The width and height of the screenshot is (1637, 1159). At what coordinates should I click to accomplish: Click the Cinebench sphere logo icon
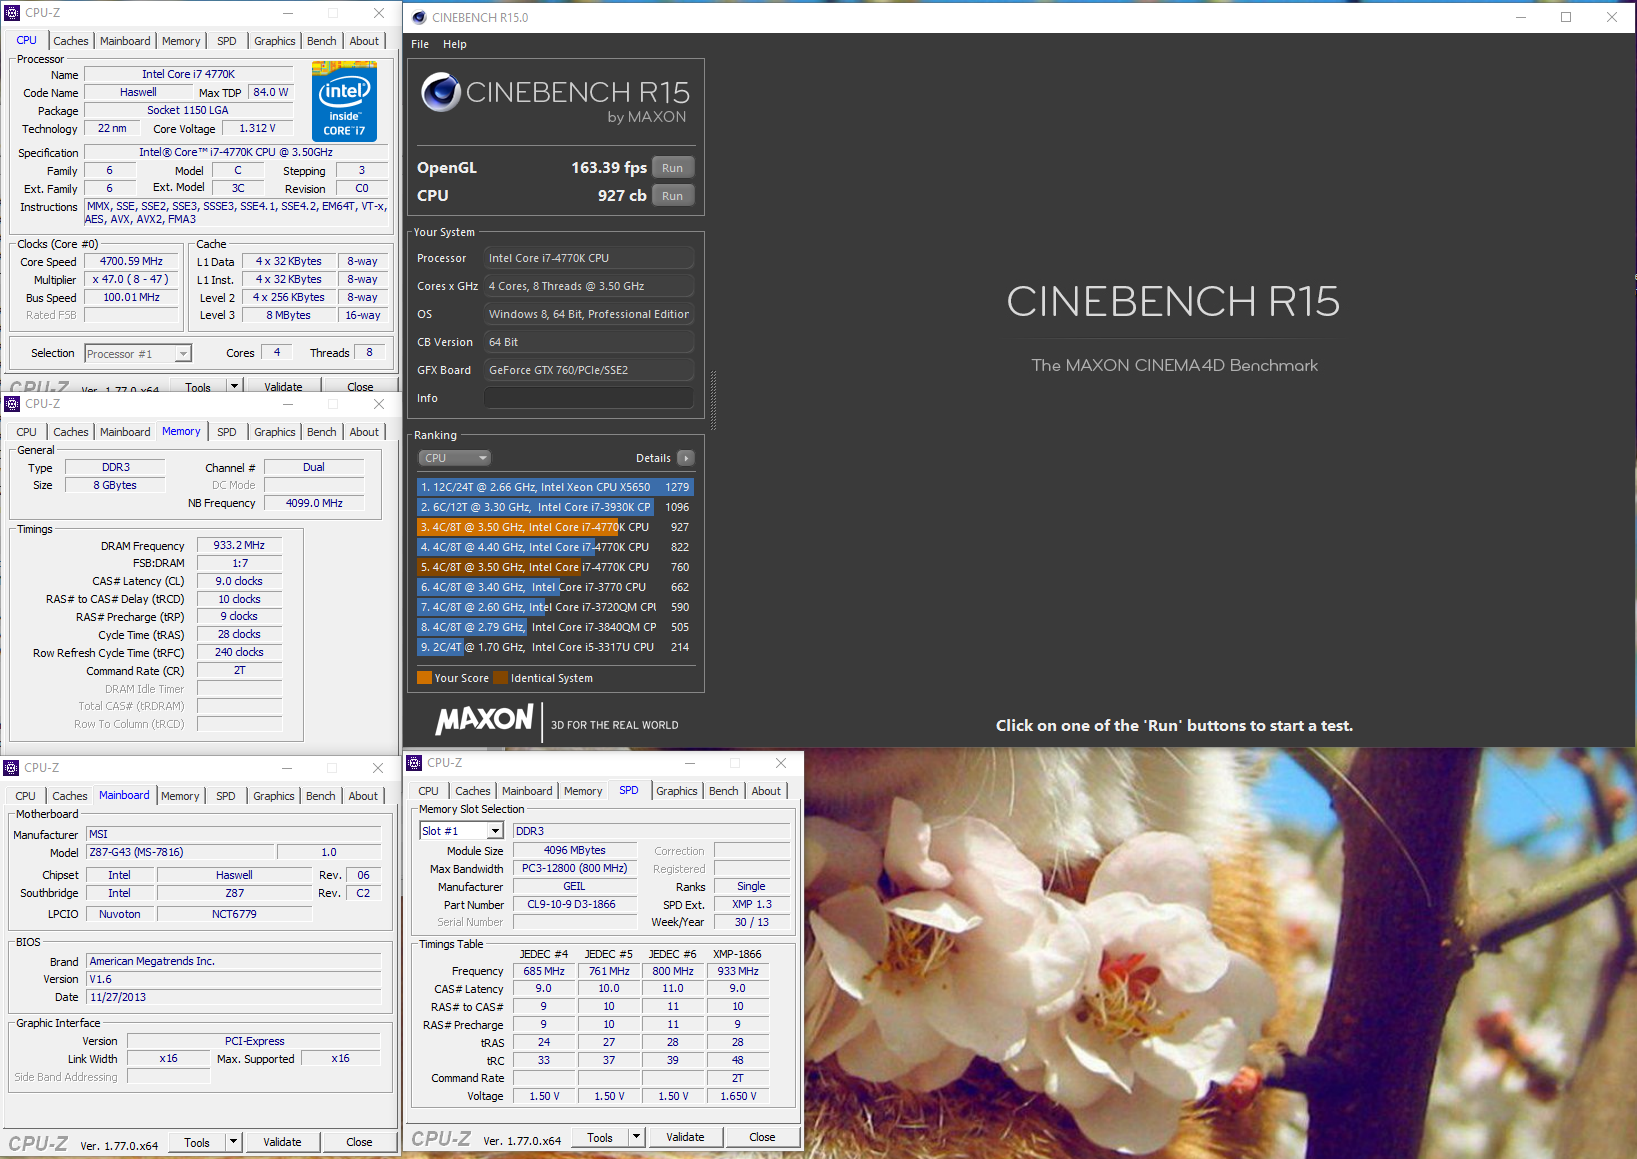pos(440,92)
